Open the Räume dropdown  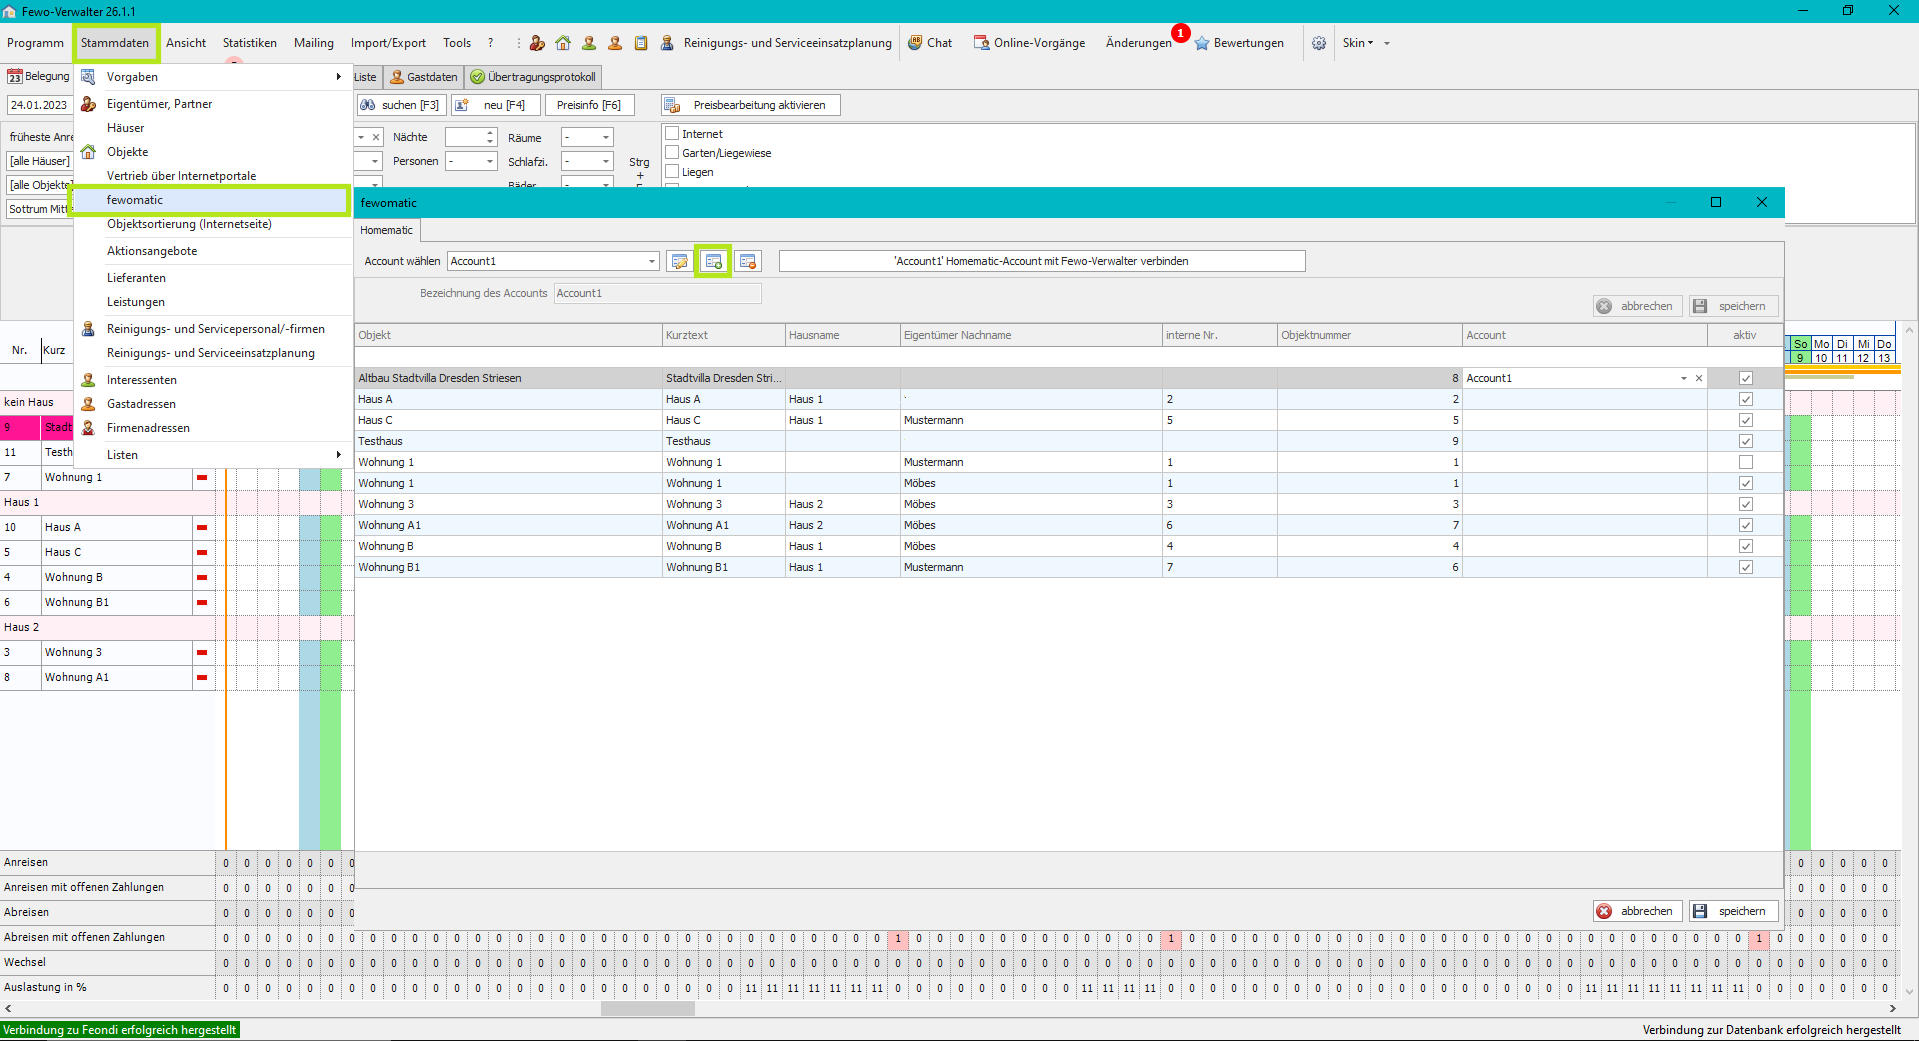(606, 138)
